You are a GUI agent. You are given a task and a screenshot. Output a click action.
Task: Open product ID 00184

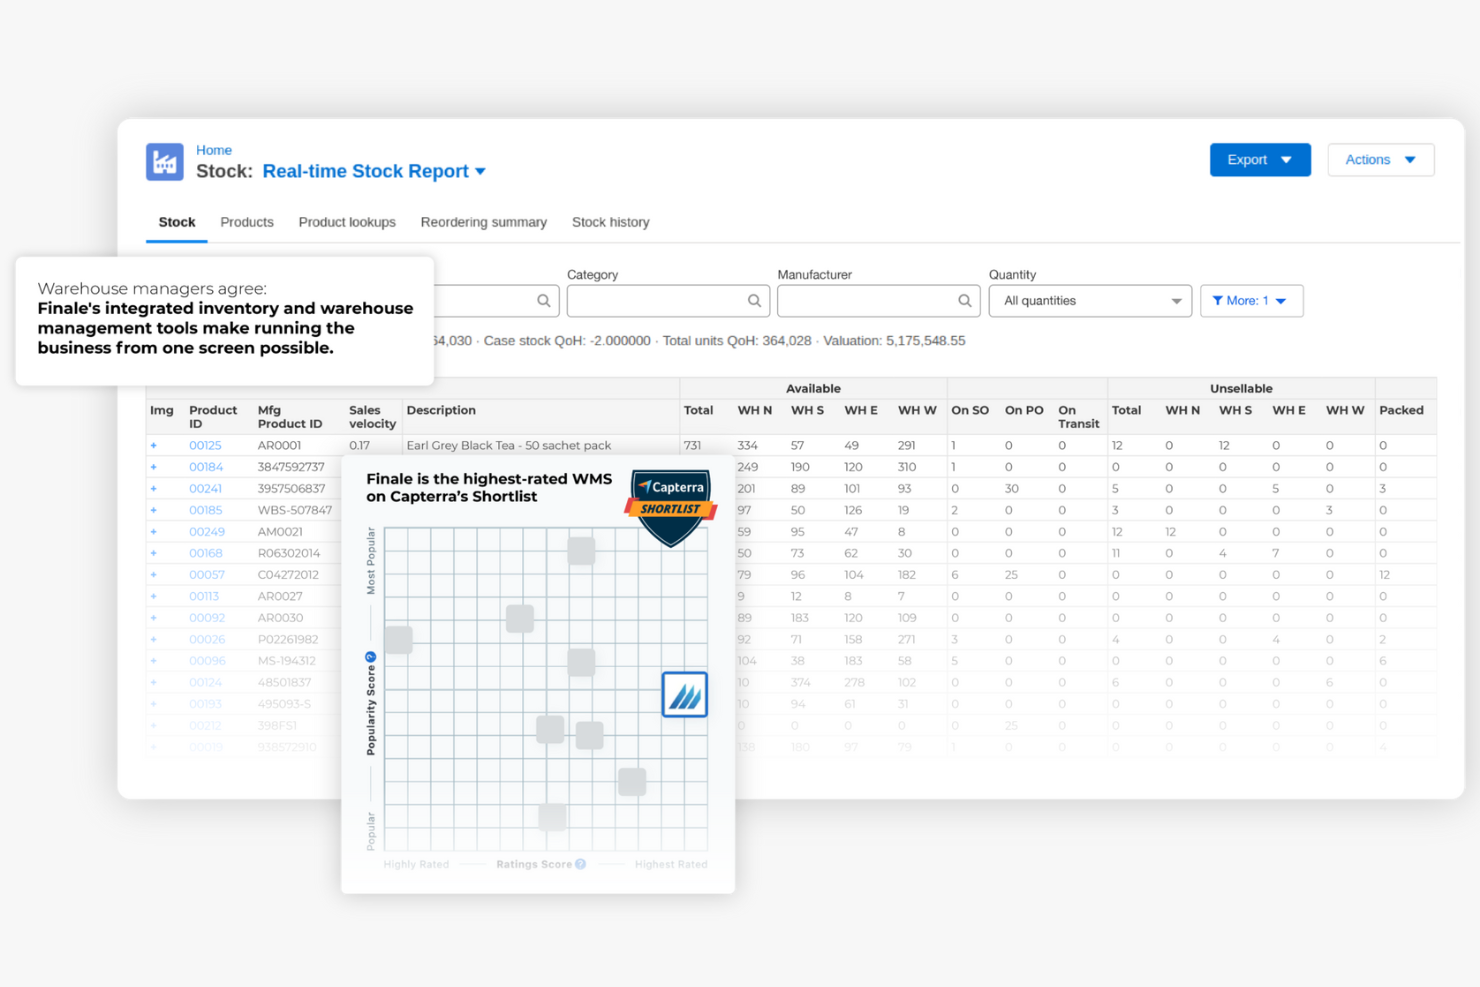(206, 467)
